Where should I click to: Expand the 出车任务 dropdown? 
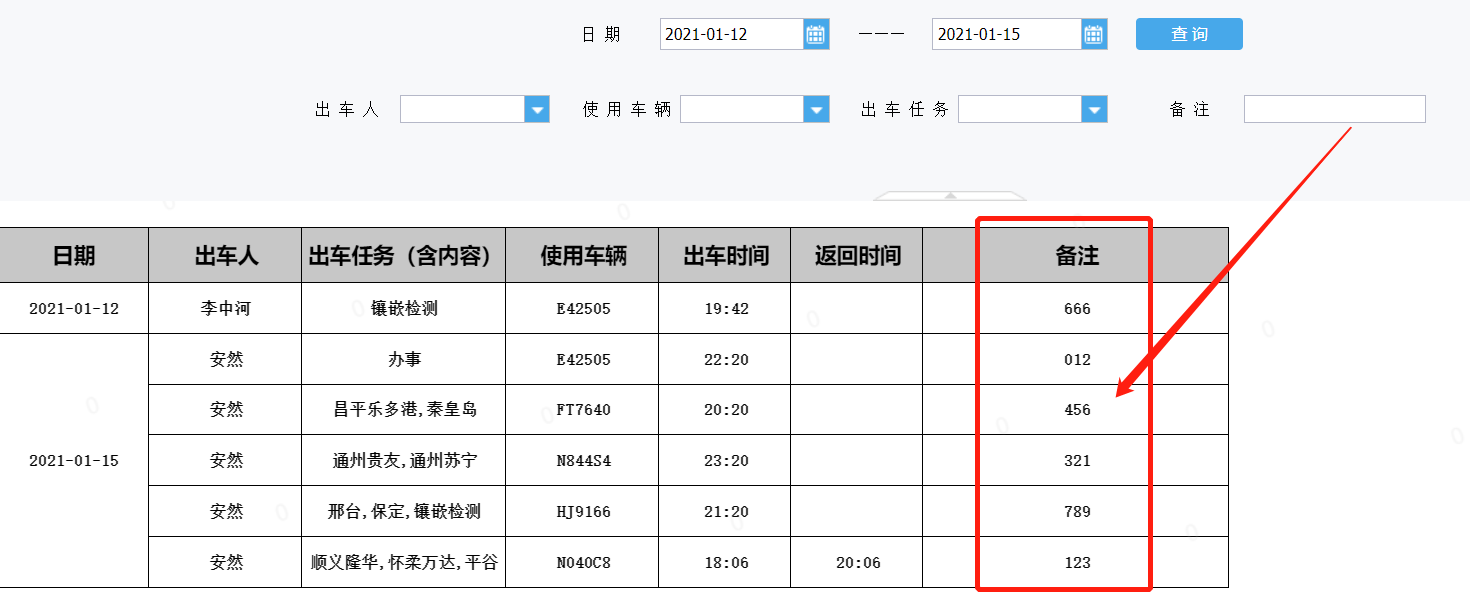point(1095,109)
